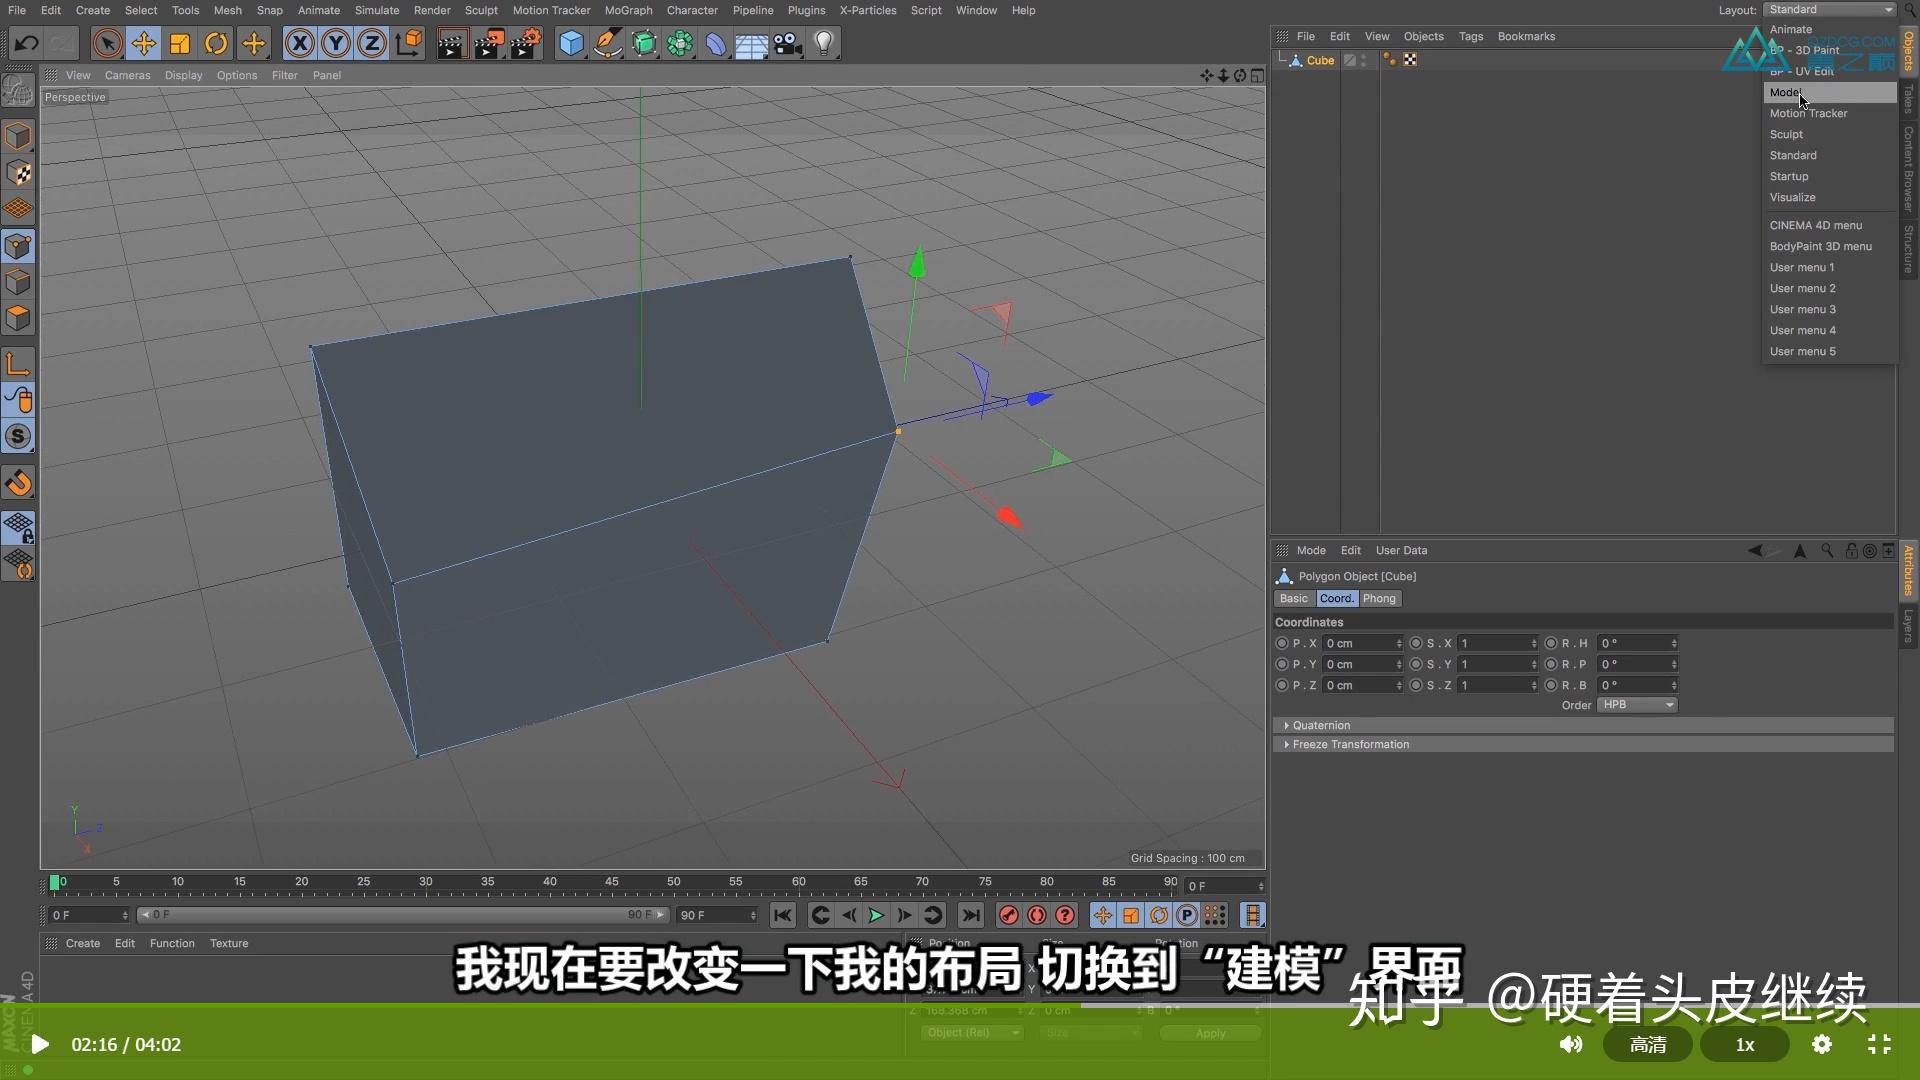Expand the Quaternion section

(x=1321, y=725)
